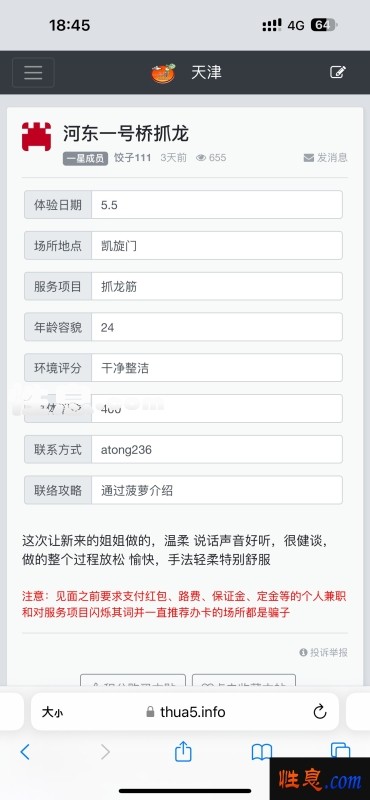Click the 投诉举报 report link
Screen dimensions: 370x800
pyautogui.click(x=324, y=652)
